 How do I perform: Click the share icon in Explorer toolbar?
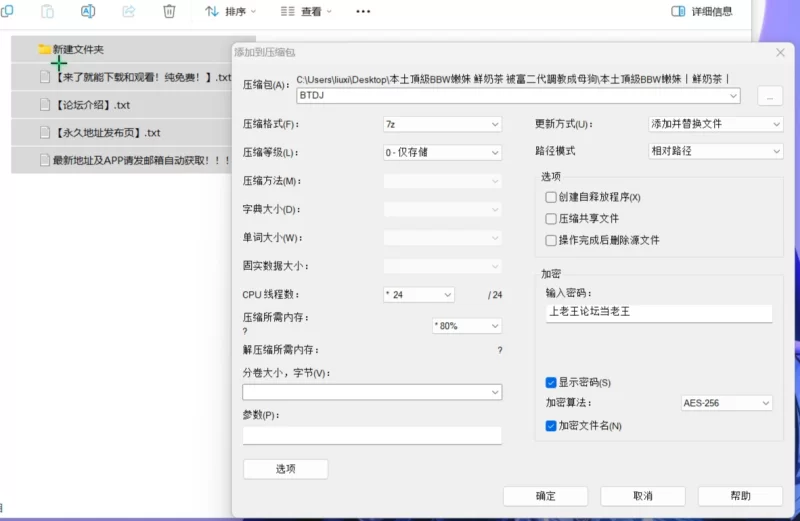(128, 11)
